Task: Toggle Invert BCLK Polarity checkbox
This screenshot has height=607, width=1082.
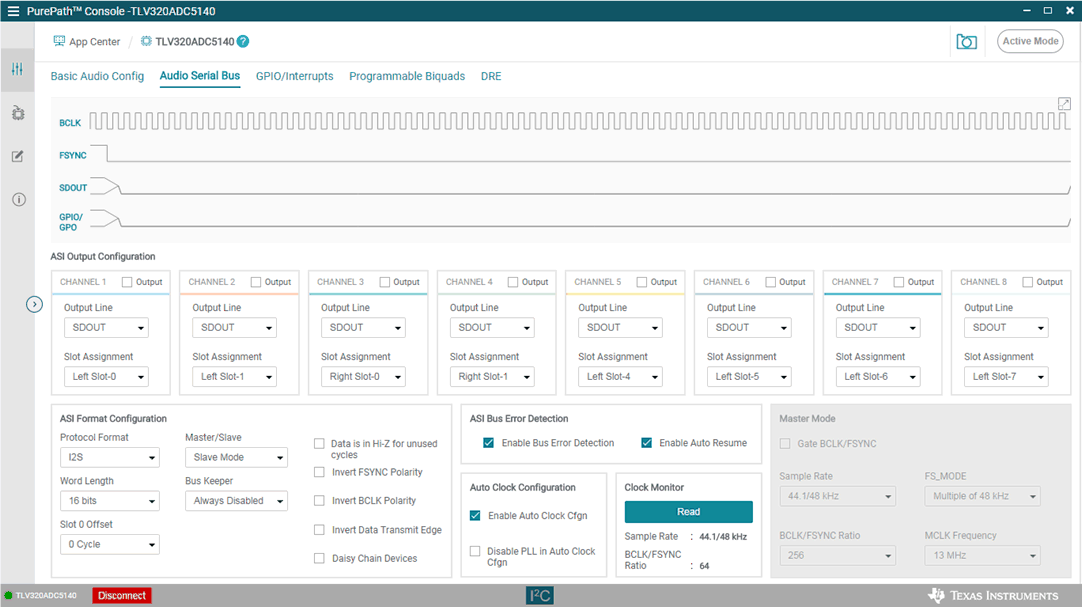Action: [320, 500]
